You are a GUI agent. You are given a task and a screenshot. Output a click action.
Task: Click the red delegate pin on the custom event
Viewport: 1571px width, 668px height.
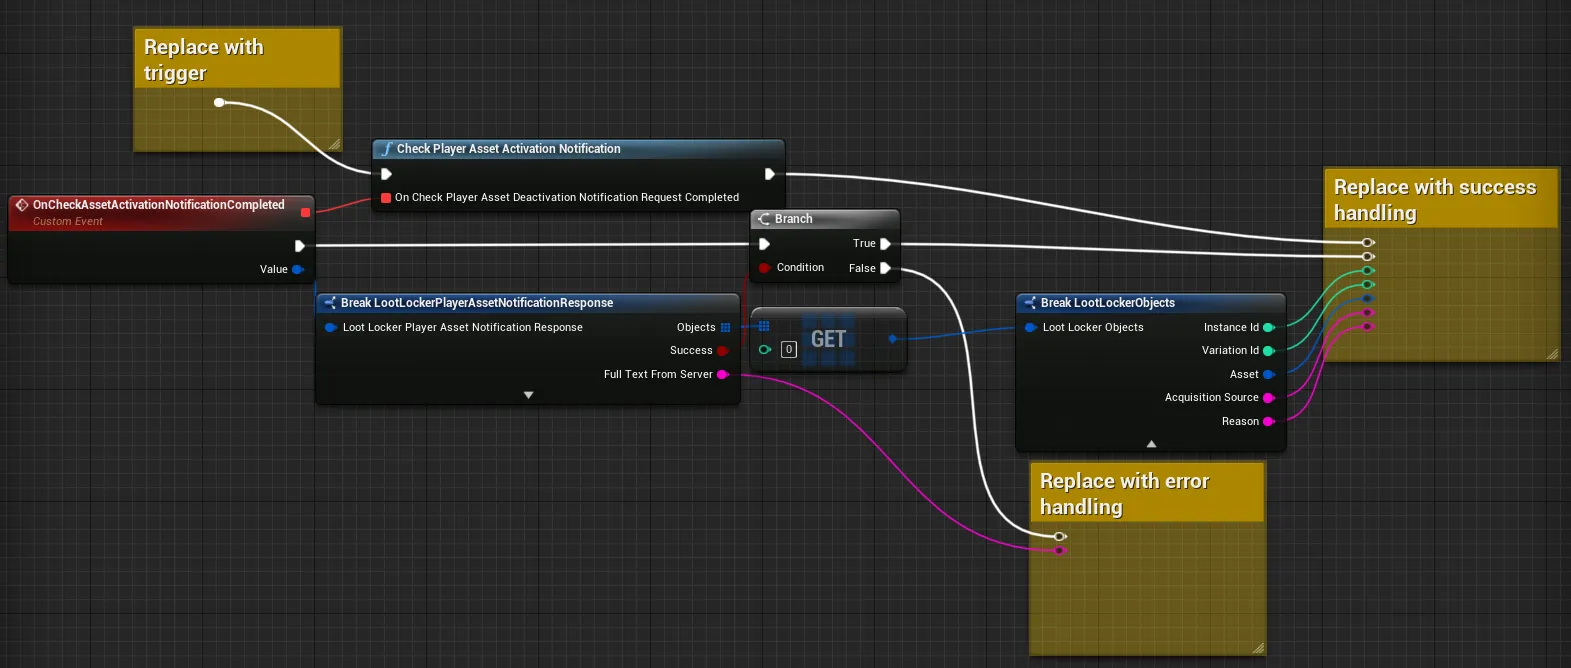pos(306,212)
